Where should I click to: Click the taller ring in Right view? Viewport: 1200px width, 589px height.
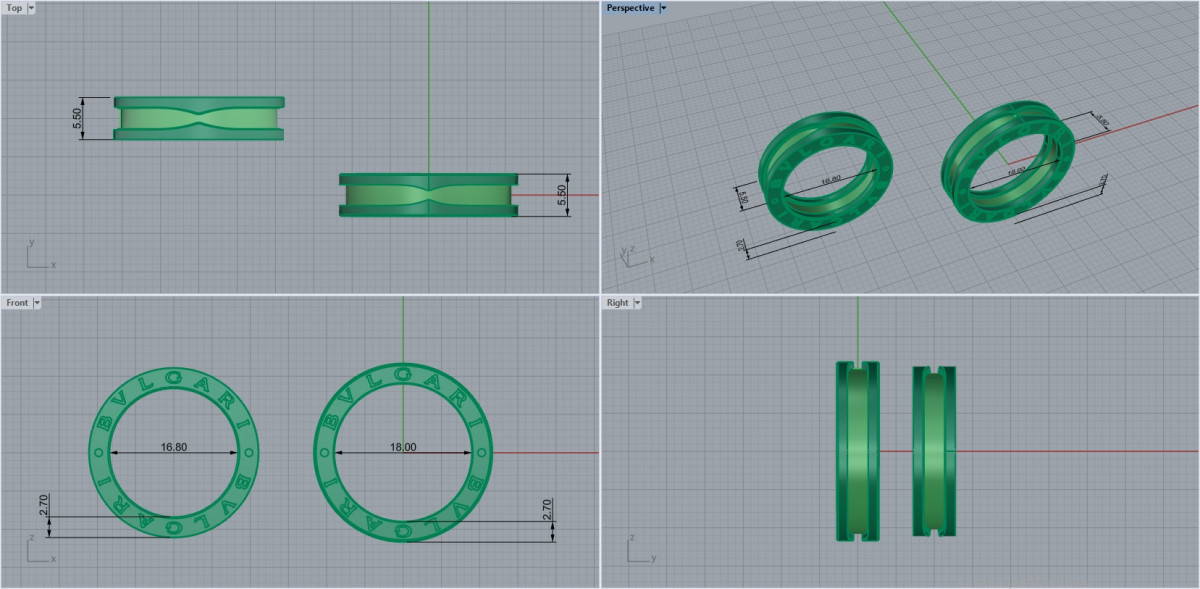(x=858, y=452)
